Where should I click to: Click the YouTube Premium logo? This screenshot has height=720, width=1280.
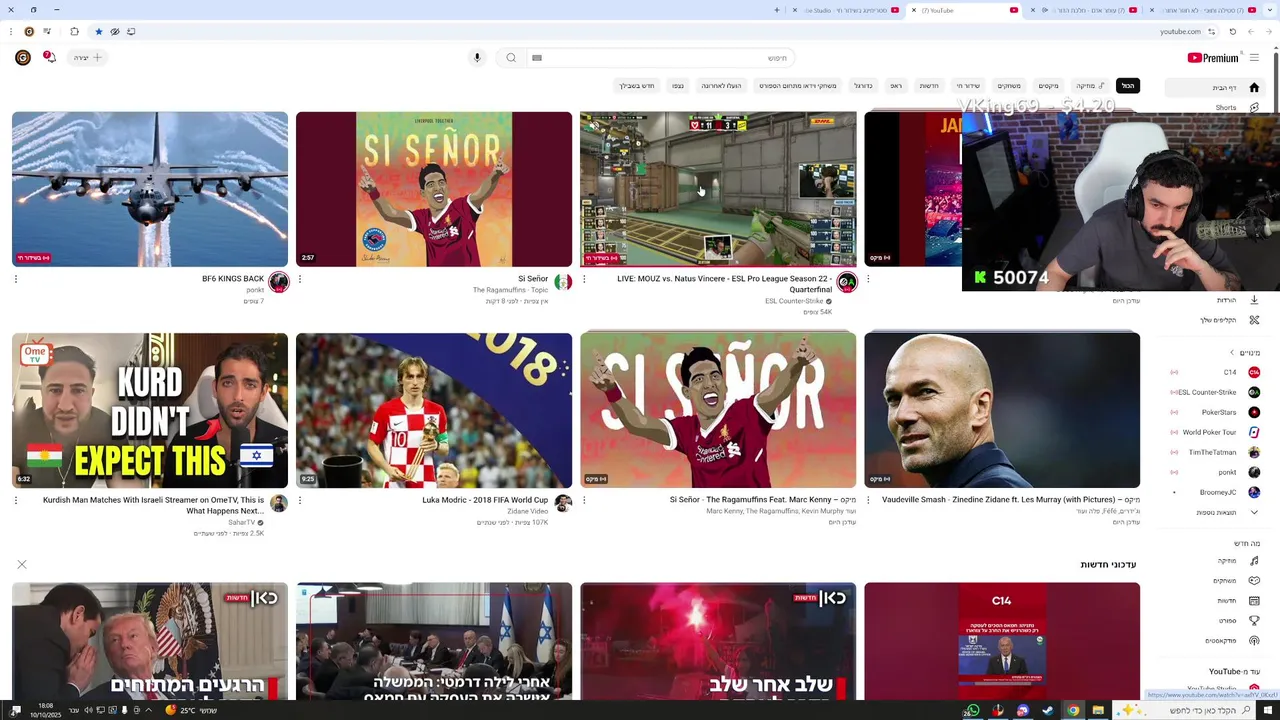pos(1213,58)
